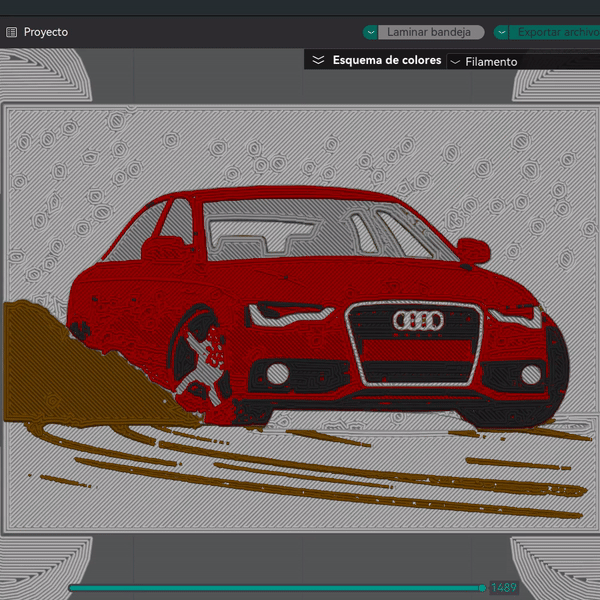Click the middle of the layer slider track

coord(275,588)
